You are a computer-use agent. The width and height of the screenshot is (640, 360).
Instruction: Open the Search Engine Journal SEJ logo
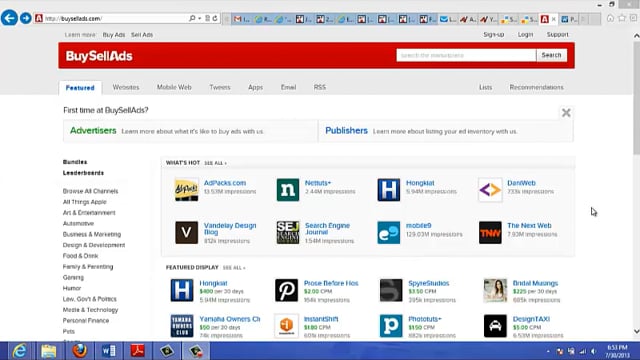[288, 232]
